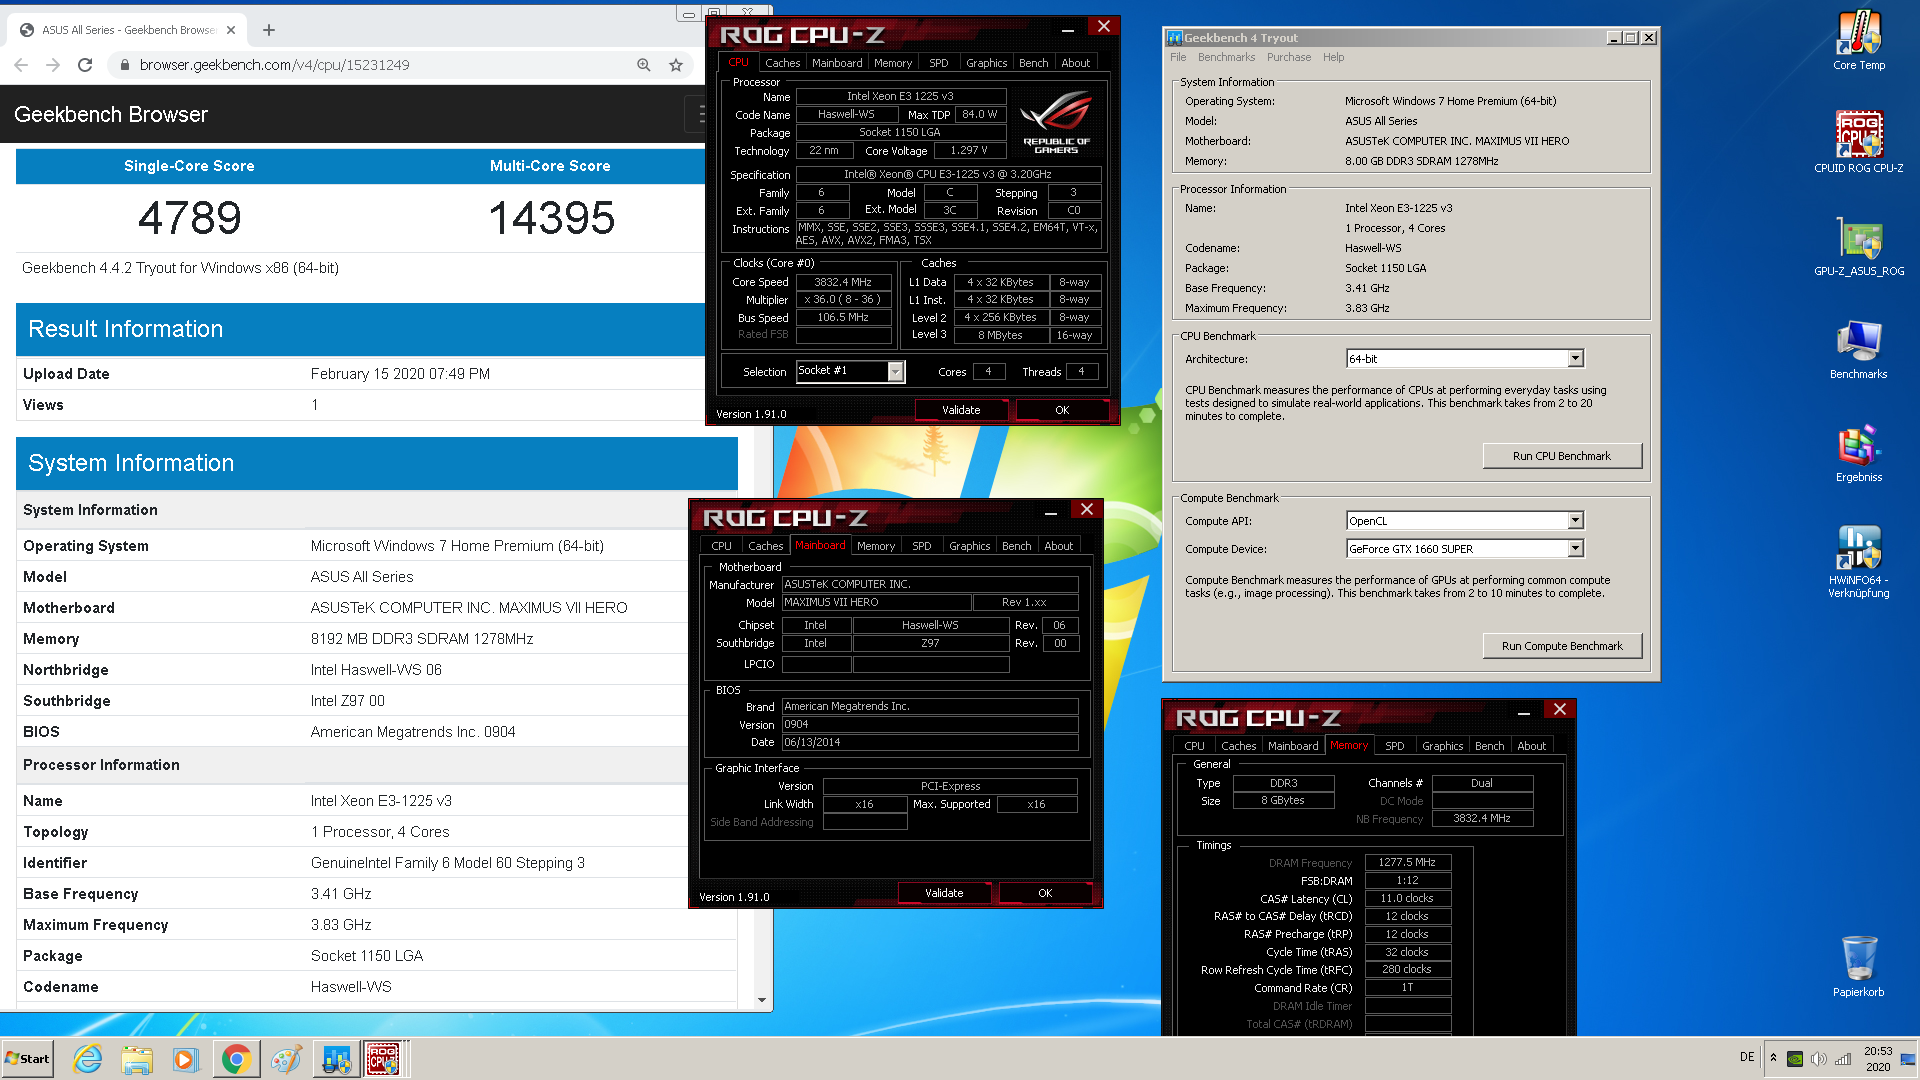
Task: Launch Windows Media Player from taskbar
Action: 186,1059
